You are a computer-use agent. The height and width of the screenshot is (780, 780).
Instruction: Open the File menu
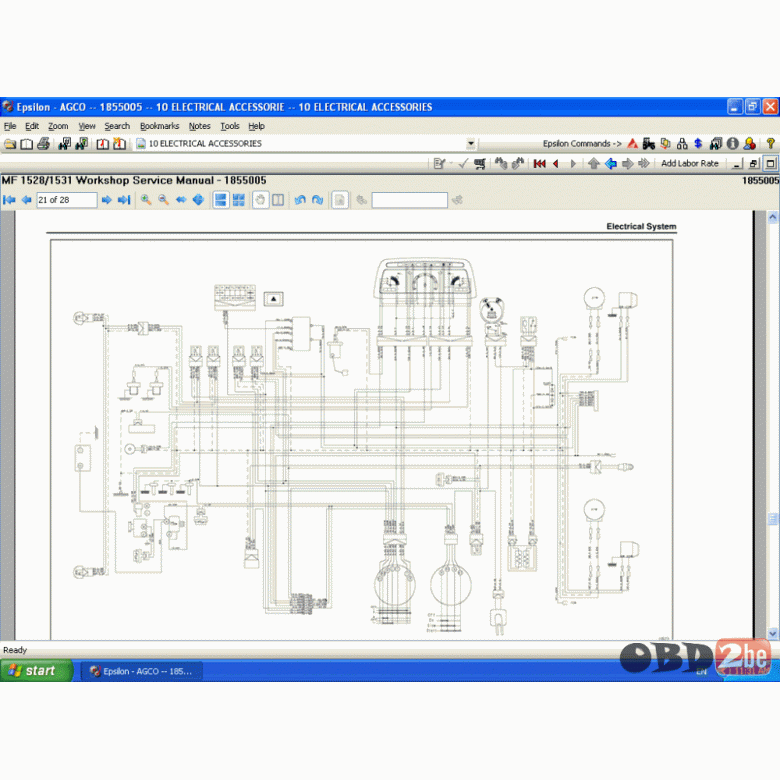pyautogui.click(x=10, y=126)
